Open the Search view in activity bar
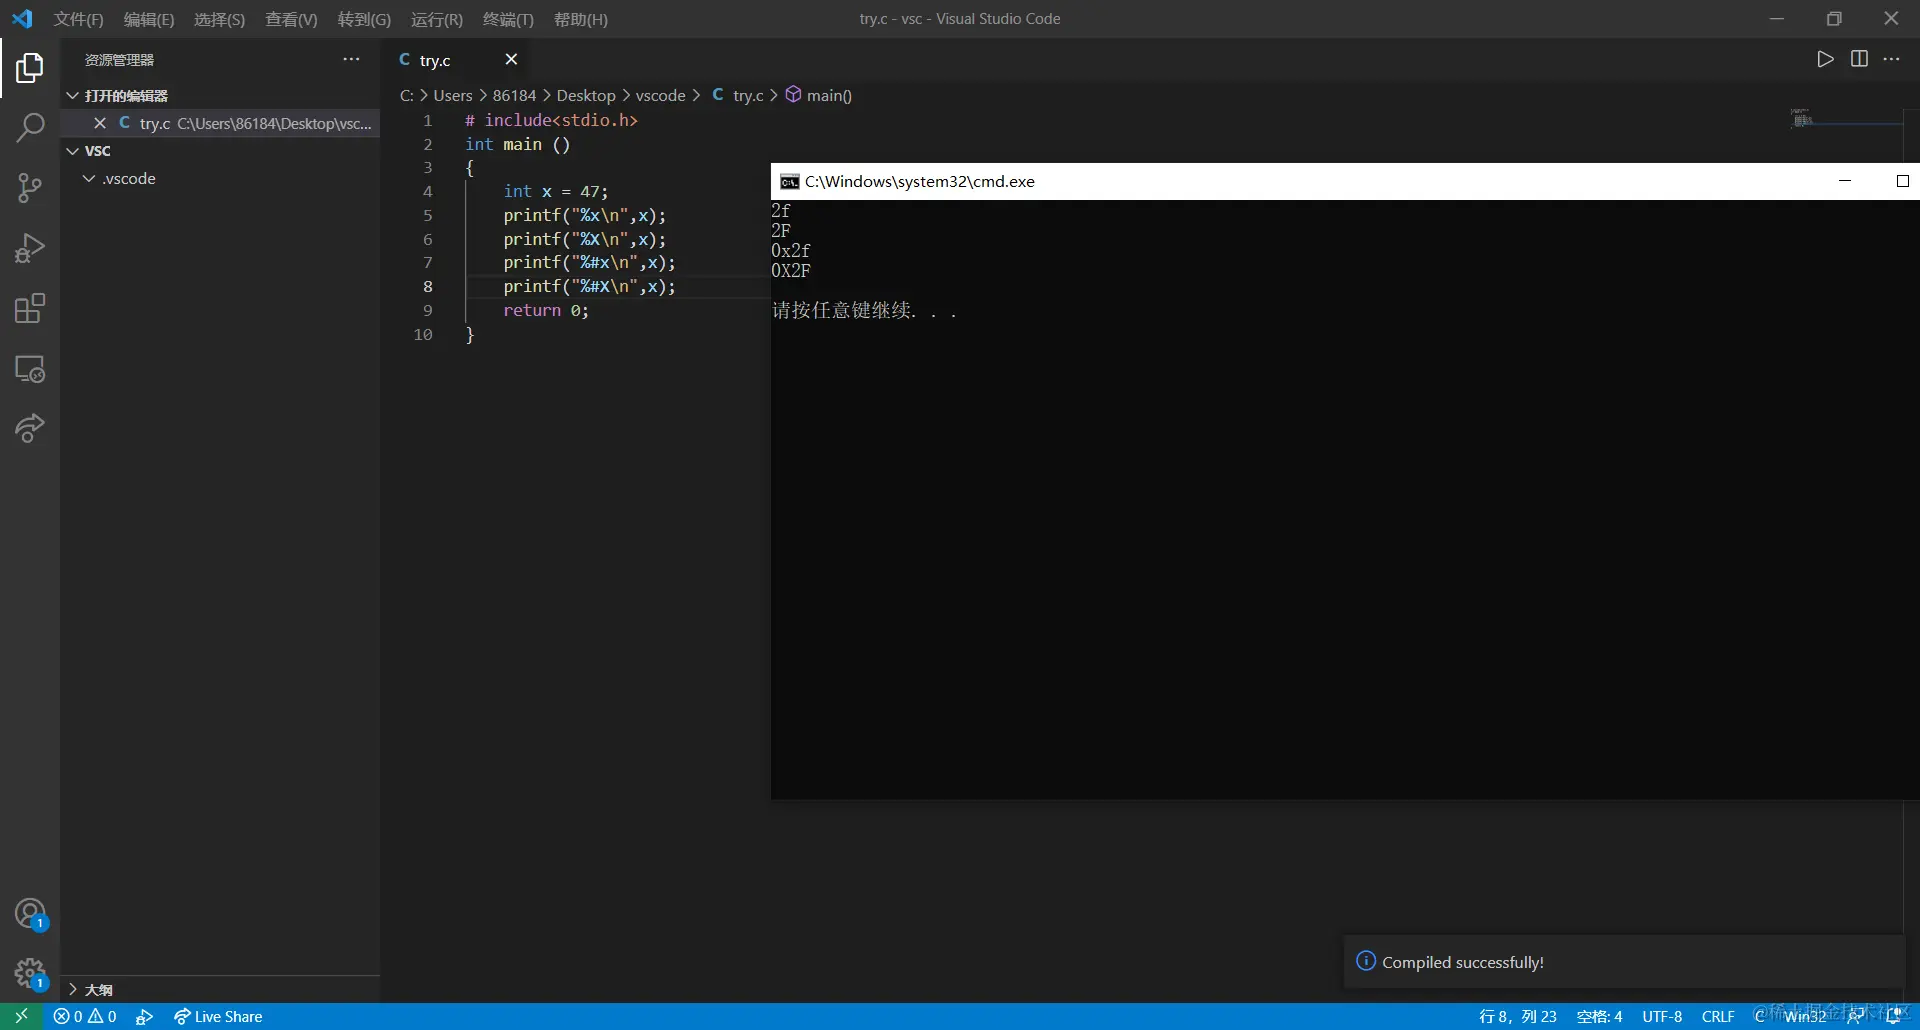This screenshot has height=1030, width=1920. [30, 128]
